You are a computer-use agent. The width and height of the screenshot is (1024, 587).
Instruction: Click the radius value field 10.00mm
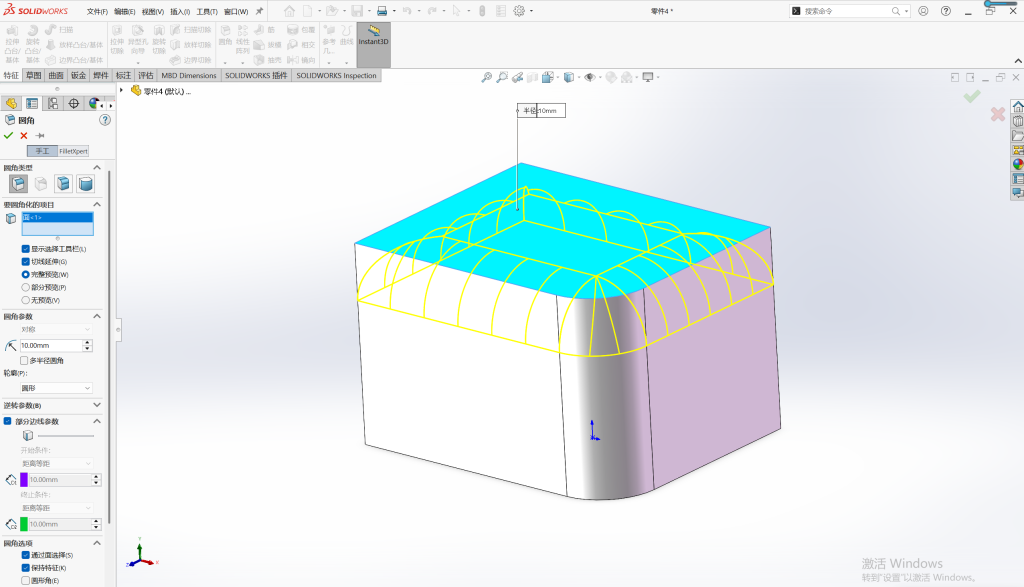51,345
